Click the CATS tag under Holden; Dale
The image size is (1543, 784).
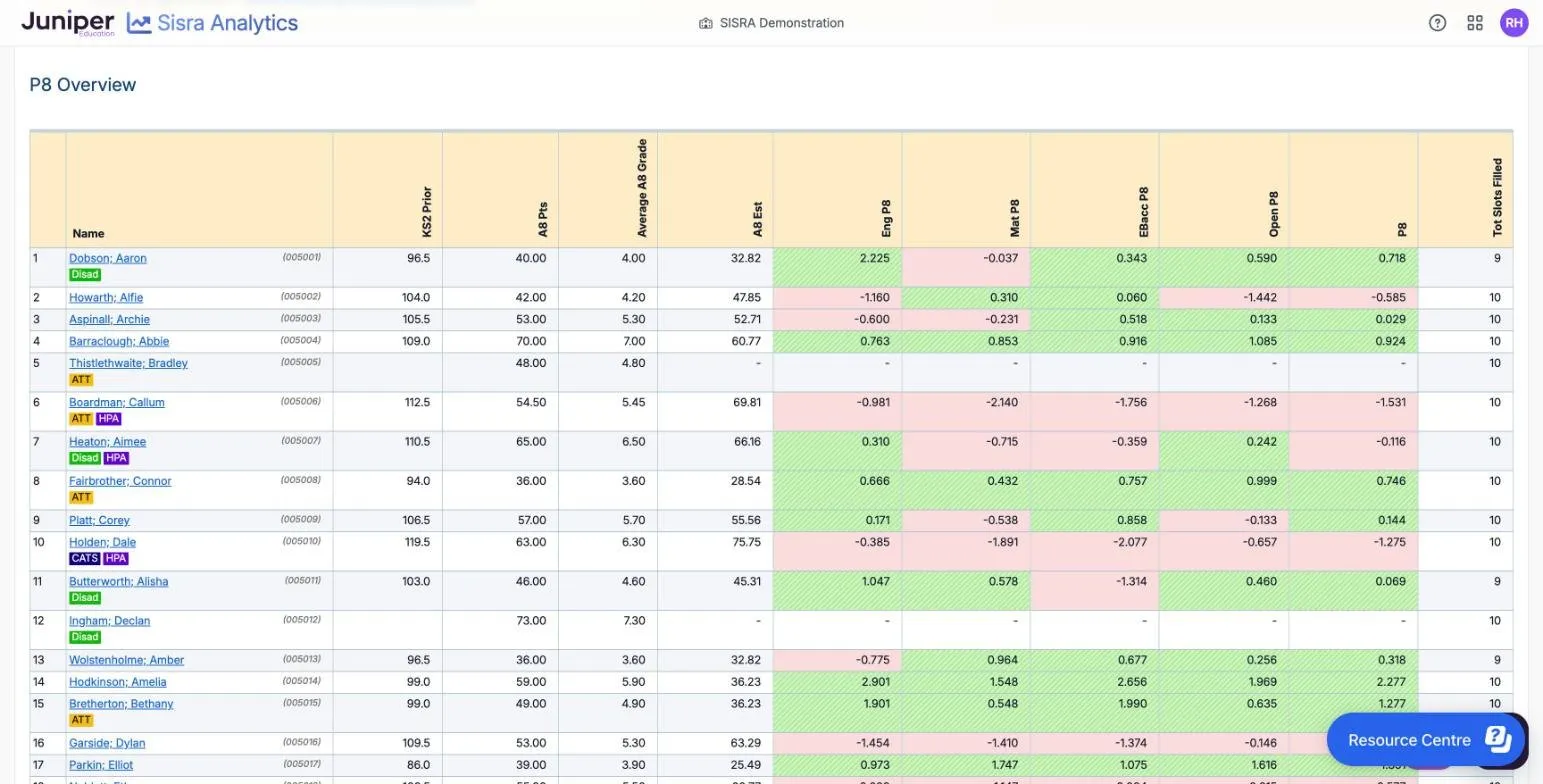tap(85, 559)
